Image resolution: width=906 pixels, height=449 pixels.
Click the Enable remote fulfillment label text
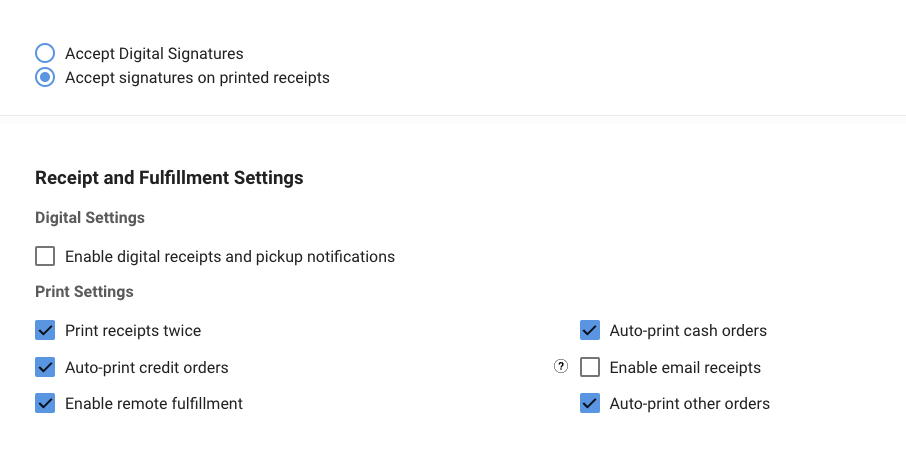coord(154,404)
